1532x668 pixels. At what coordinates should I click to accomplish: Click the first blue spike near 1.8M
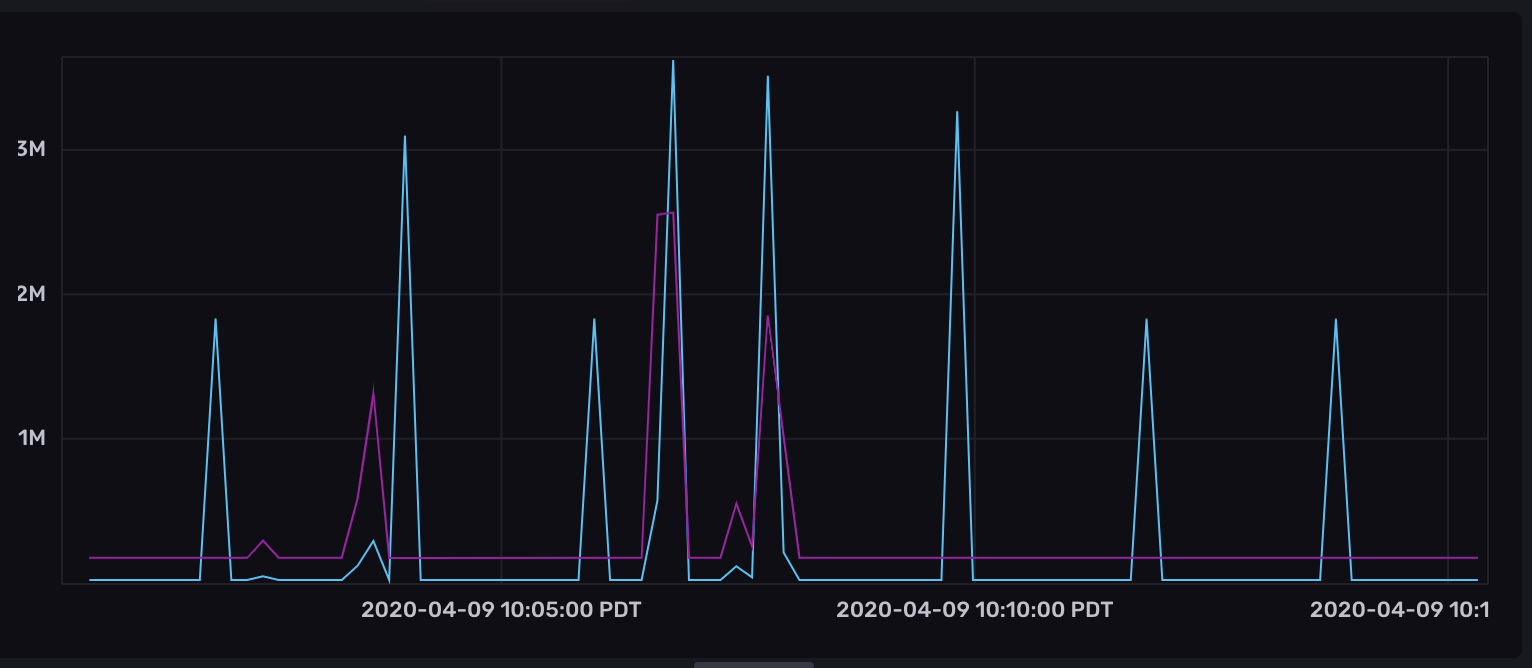pos(215,320)
